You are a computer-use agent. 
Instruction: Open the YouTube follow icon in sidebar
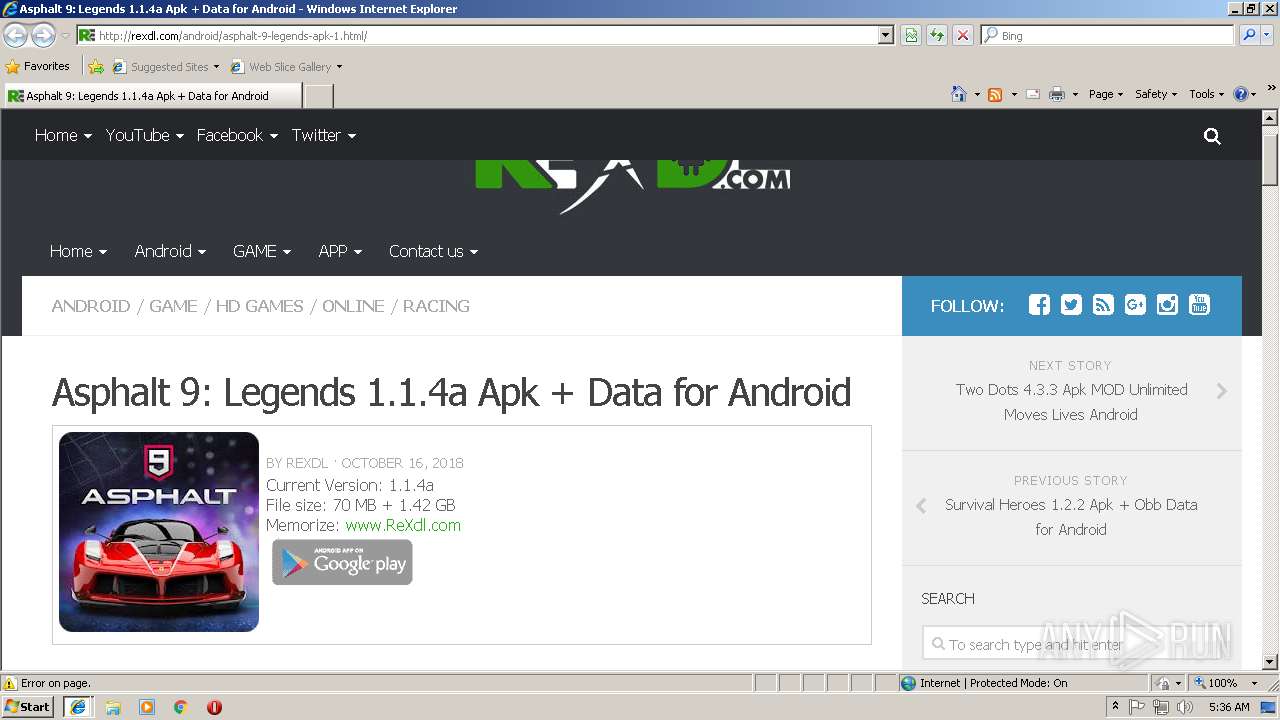tap(1199, 305)
